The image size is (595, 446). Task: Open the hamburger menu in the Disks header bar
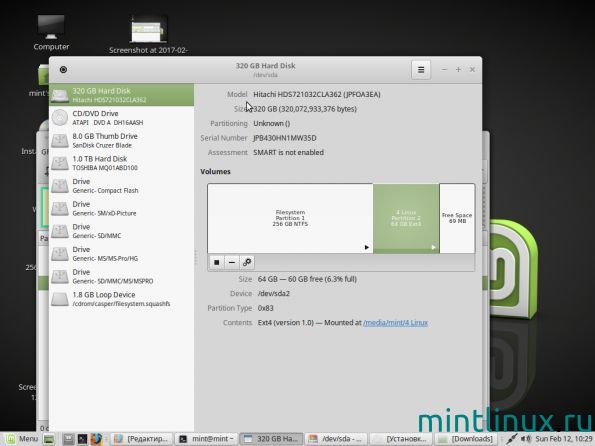(421, 70)
